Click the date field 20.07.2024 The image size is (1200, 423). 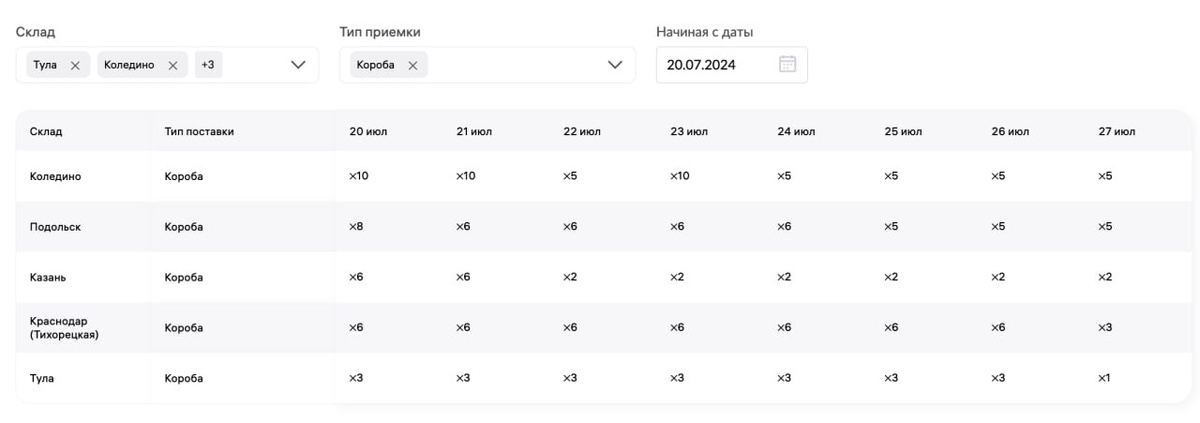731,65
